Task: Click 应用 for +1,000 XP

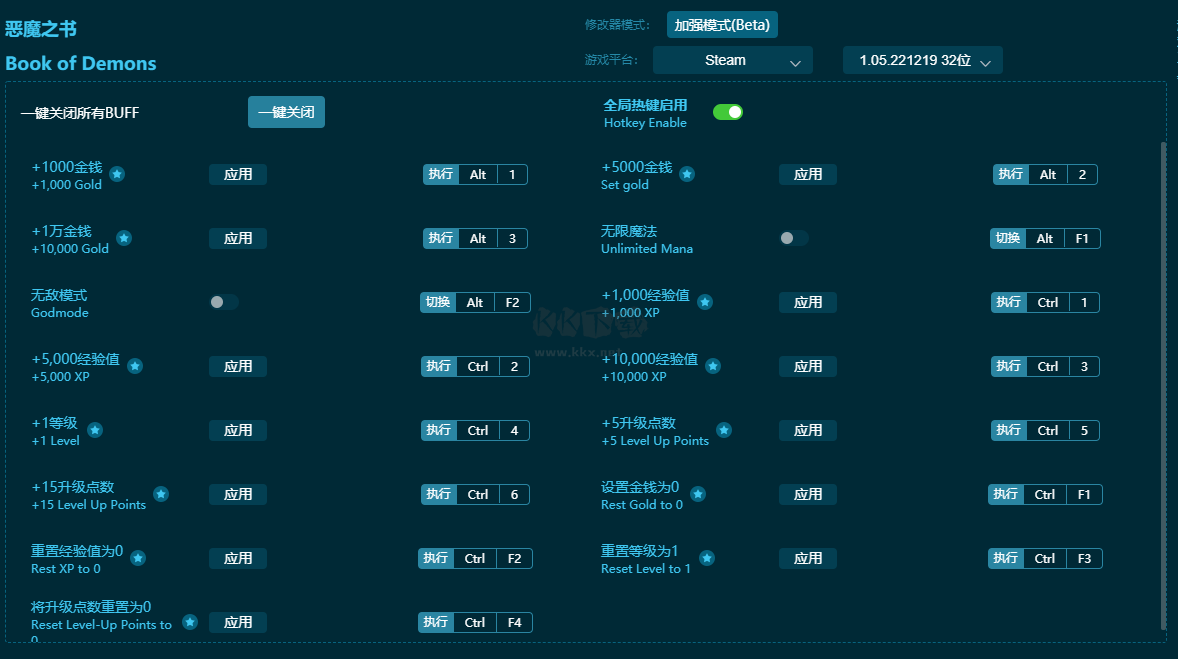Action: pos(808,302)
